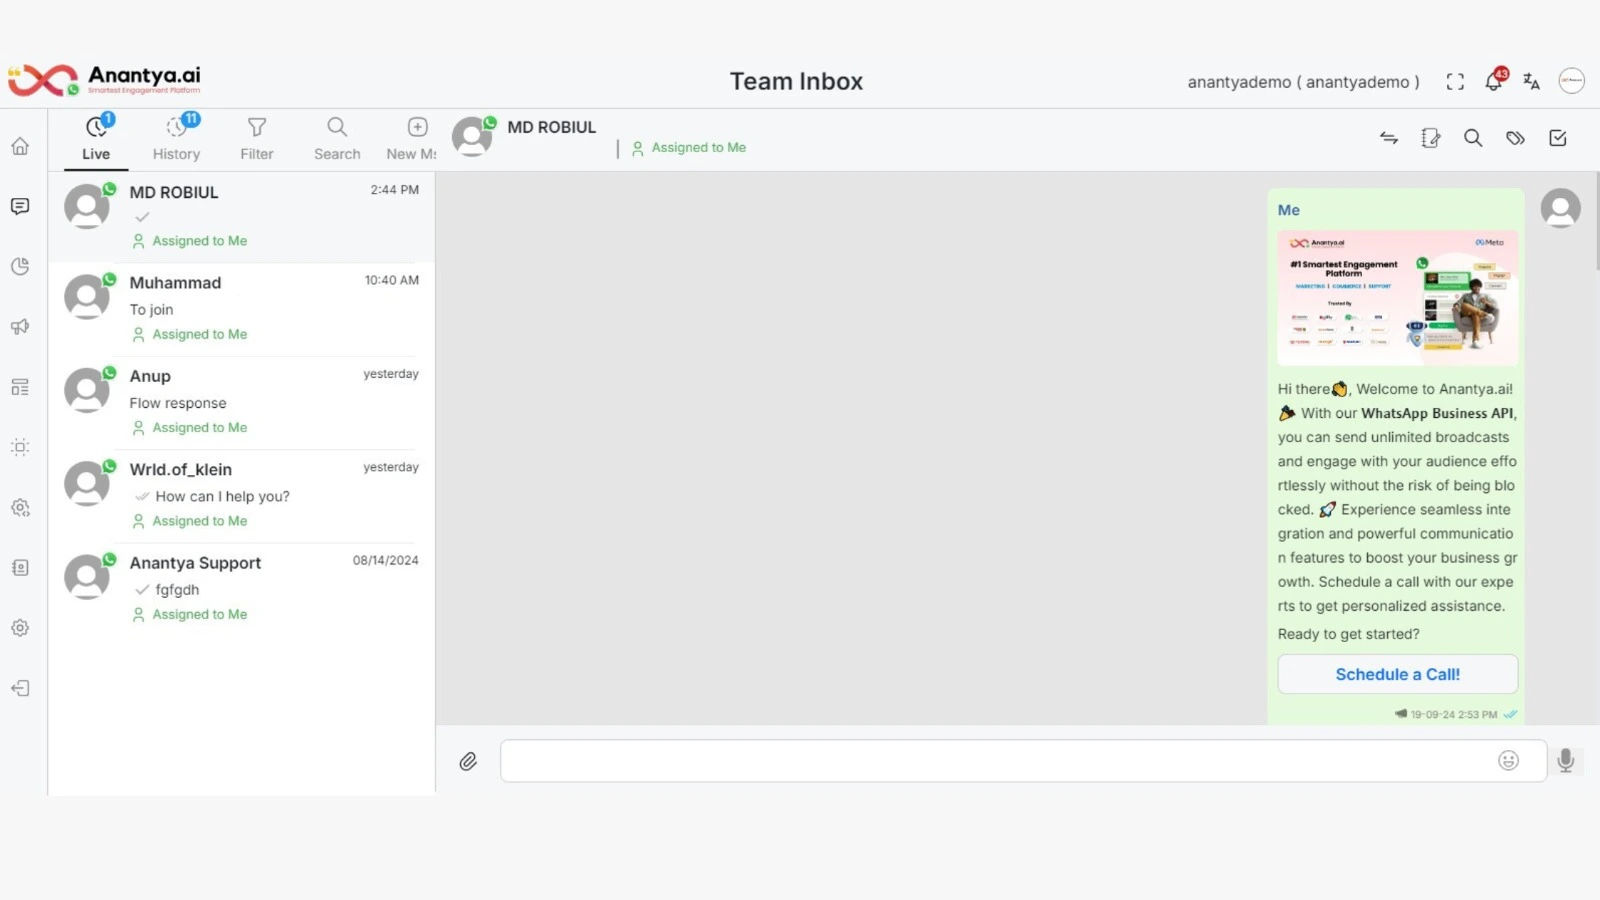Click MD ROBIUL name in chat header
This screenshot has height=900, width=1600.
coord(552,127)
